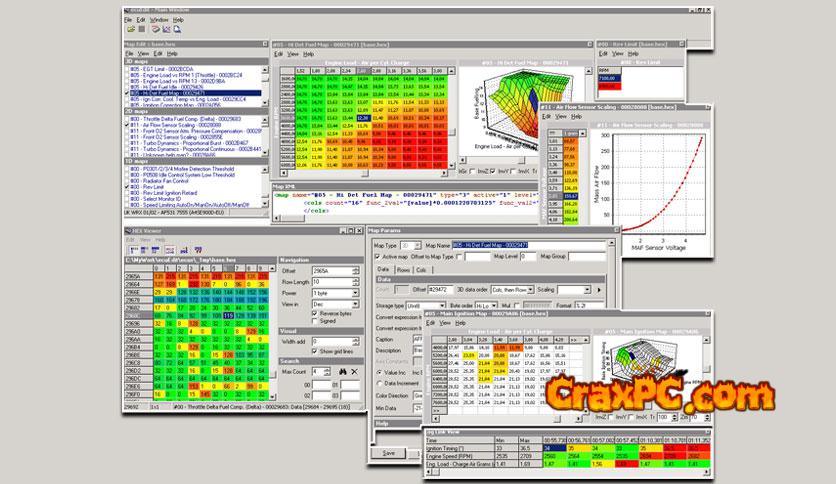
Task: Uncheck the Active map checkbox
Action: (378, 257)
